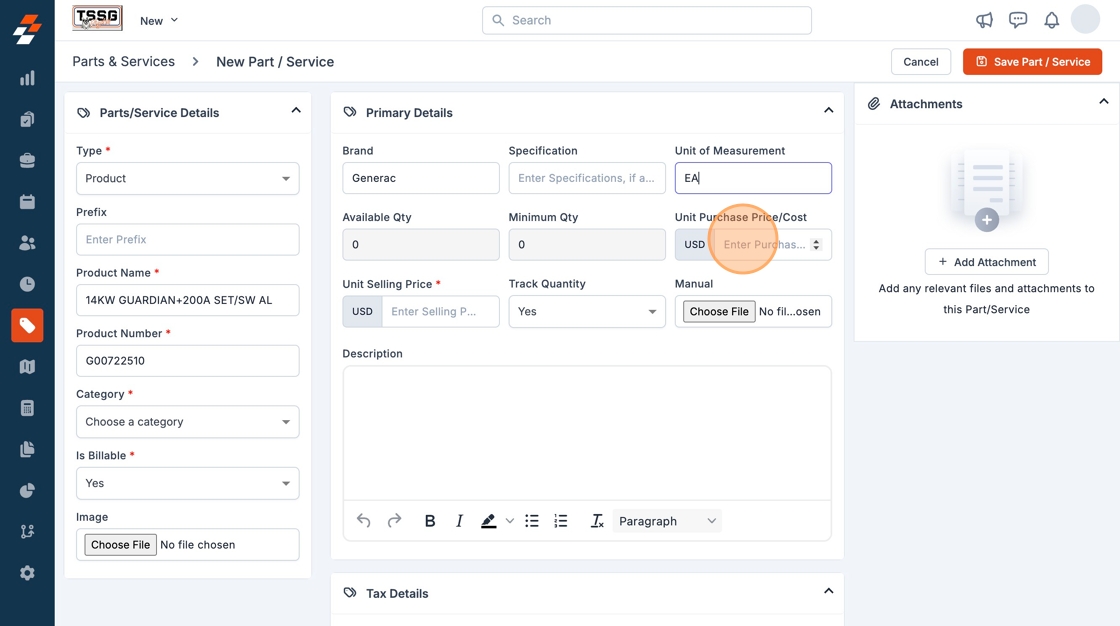The width and height of the screenshot is (1120, 626).
Task: Clear formatting in description editor
Action: [597, 521]
